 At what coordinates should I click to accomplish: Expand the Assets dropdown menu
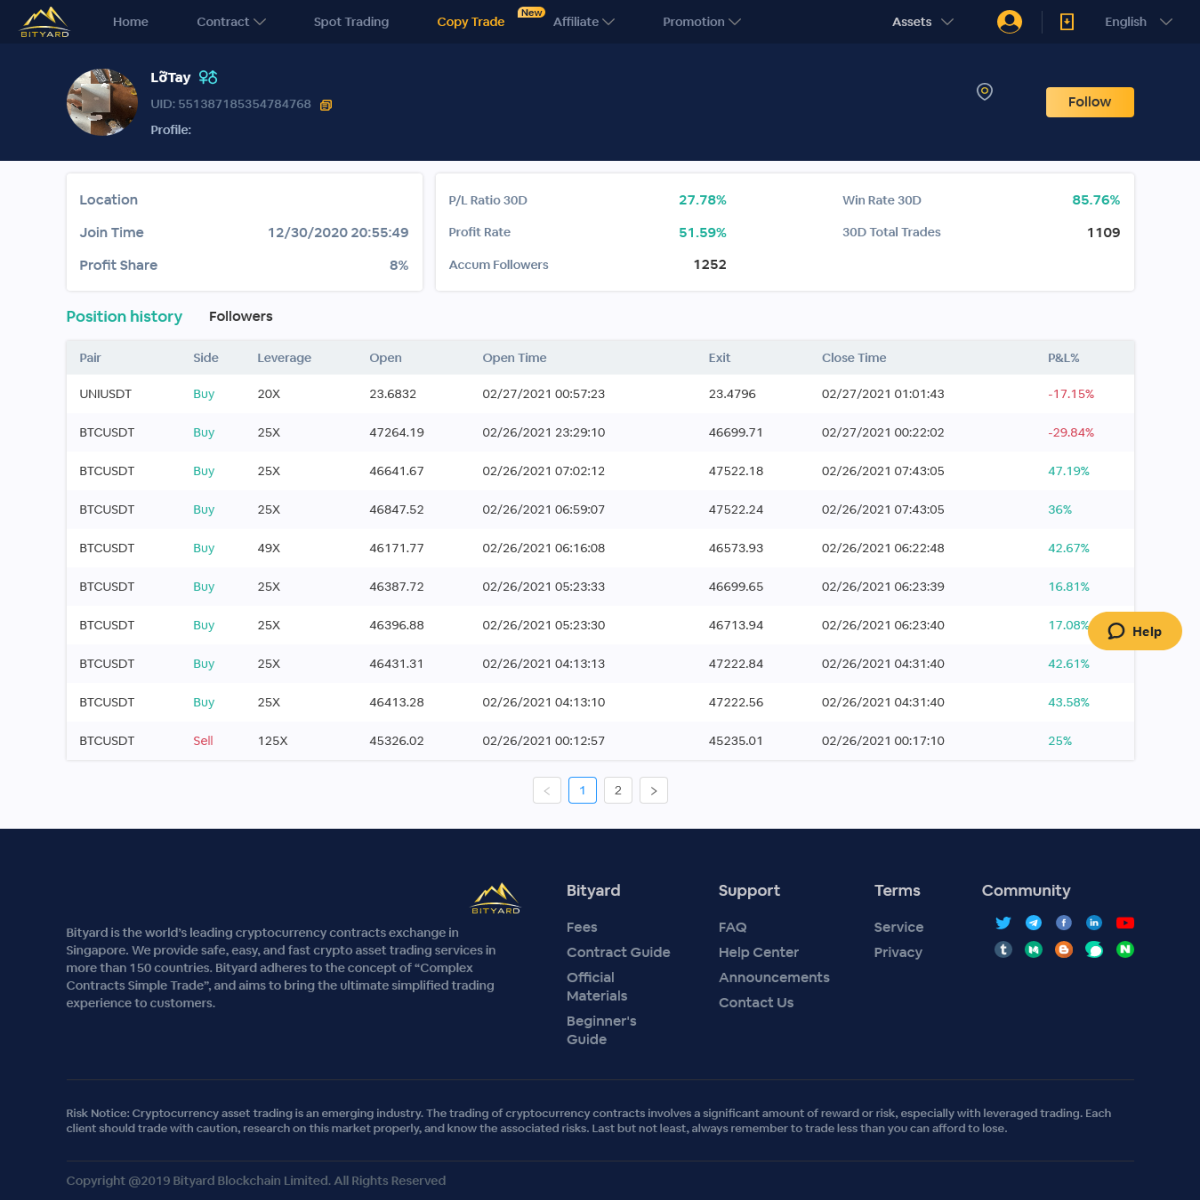pos(923,21)
